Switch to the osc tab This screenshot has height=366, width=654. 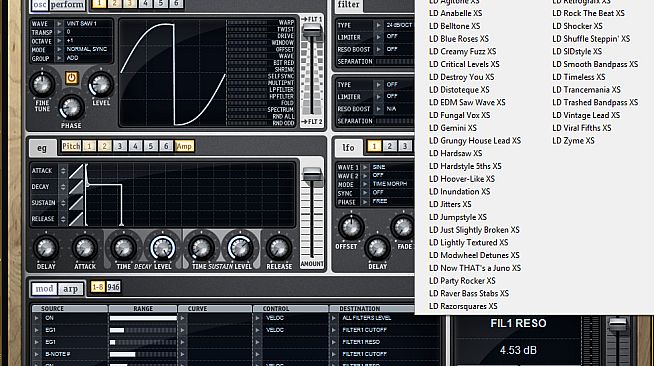pyautogui.click(x=40, y=5)
